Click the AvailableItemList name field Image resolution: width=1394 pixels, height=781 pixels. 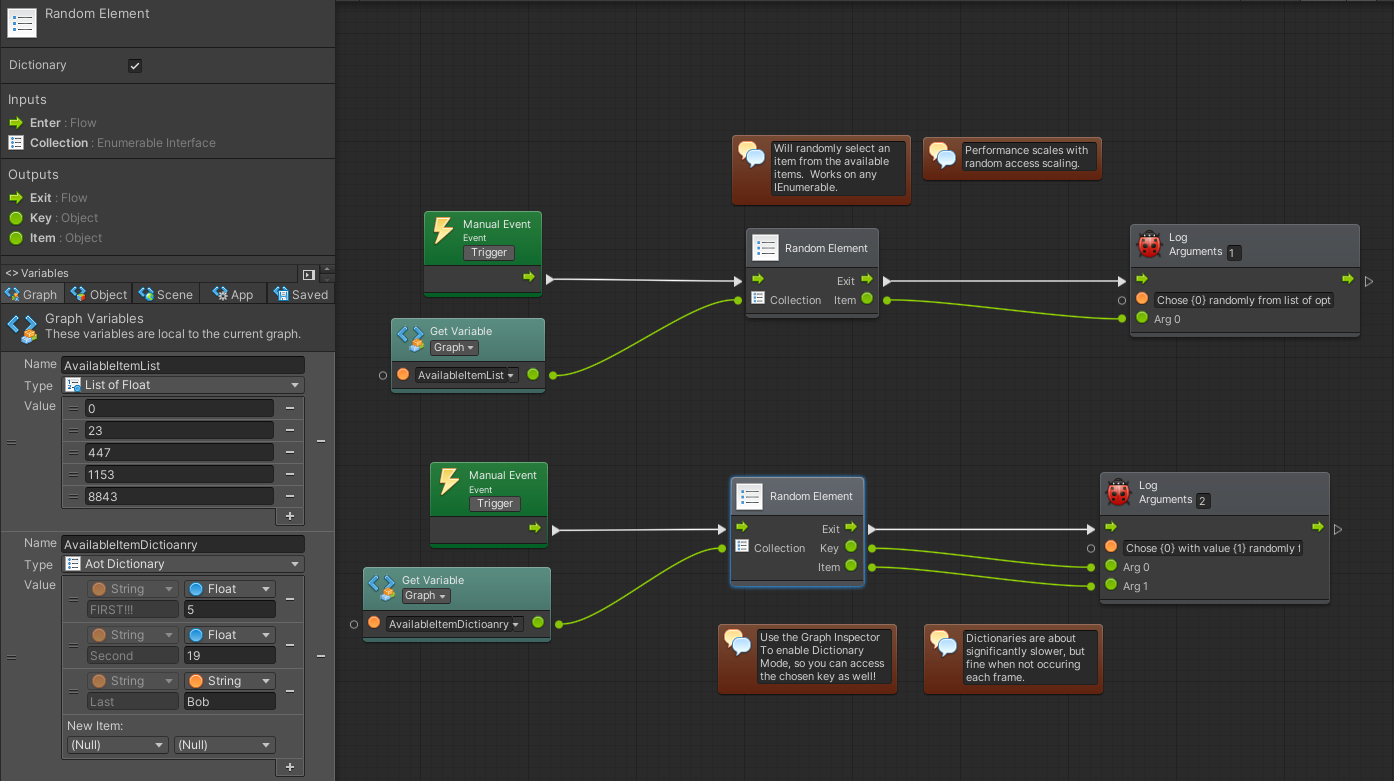(x=183, y=365)
